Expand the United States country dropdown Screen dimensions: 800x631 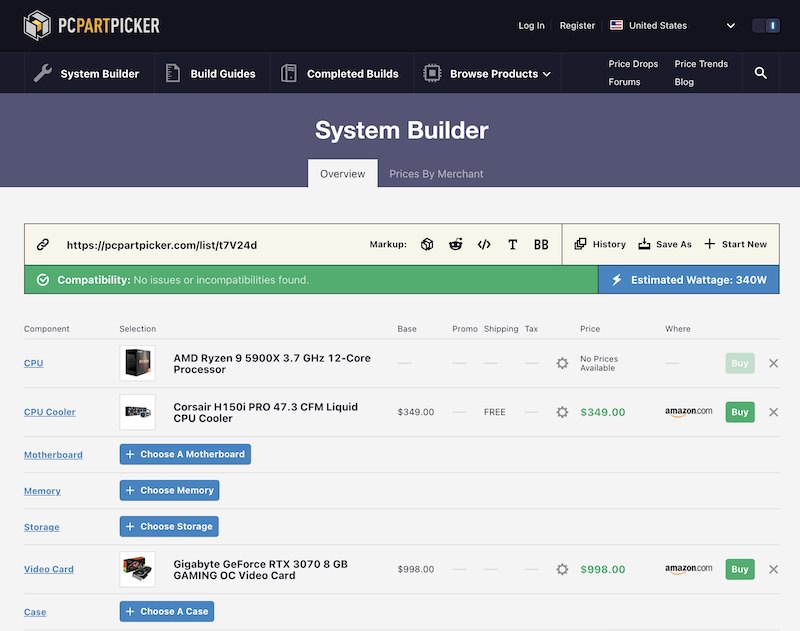(672, 25)
